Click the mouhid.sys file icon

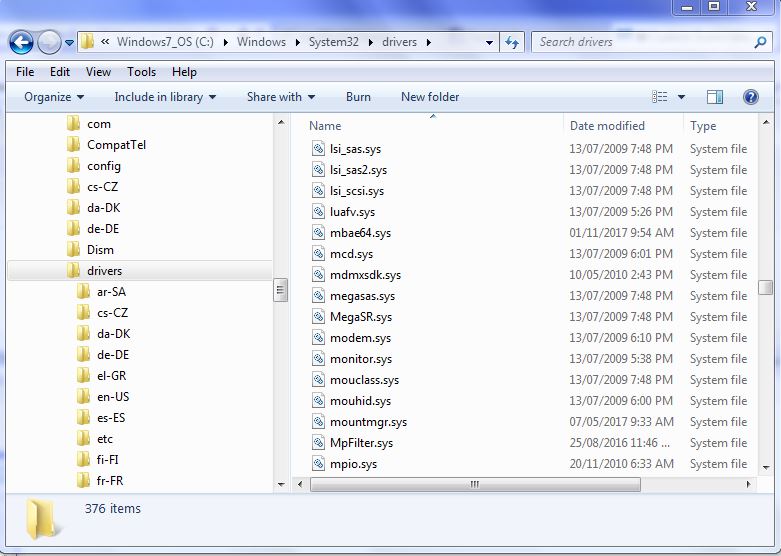(318, 401)
